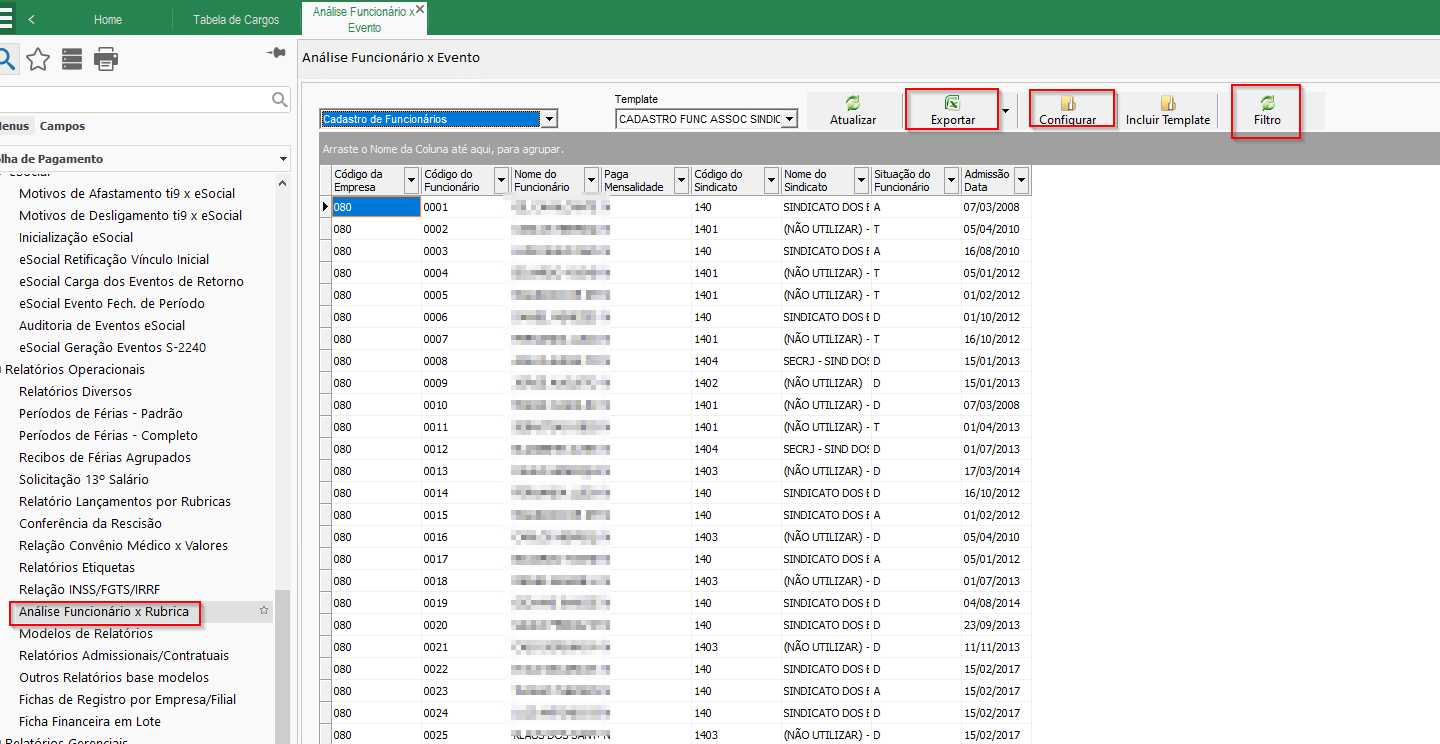The image size is (1440, 744).
Task: Select the magnifier search icon in sidebar toolbar
Action: coord(6,60)
